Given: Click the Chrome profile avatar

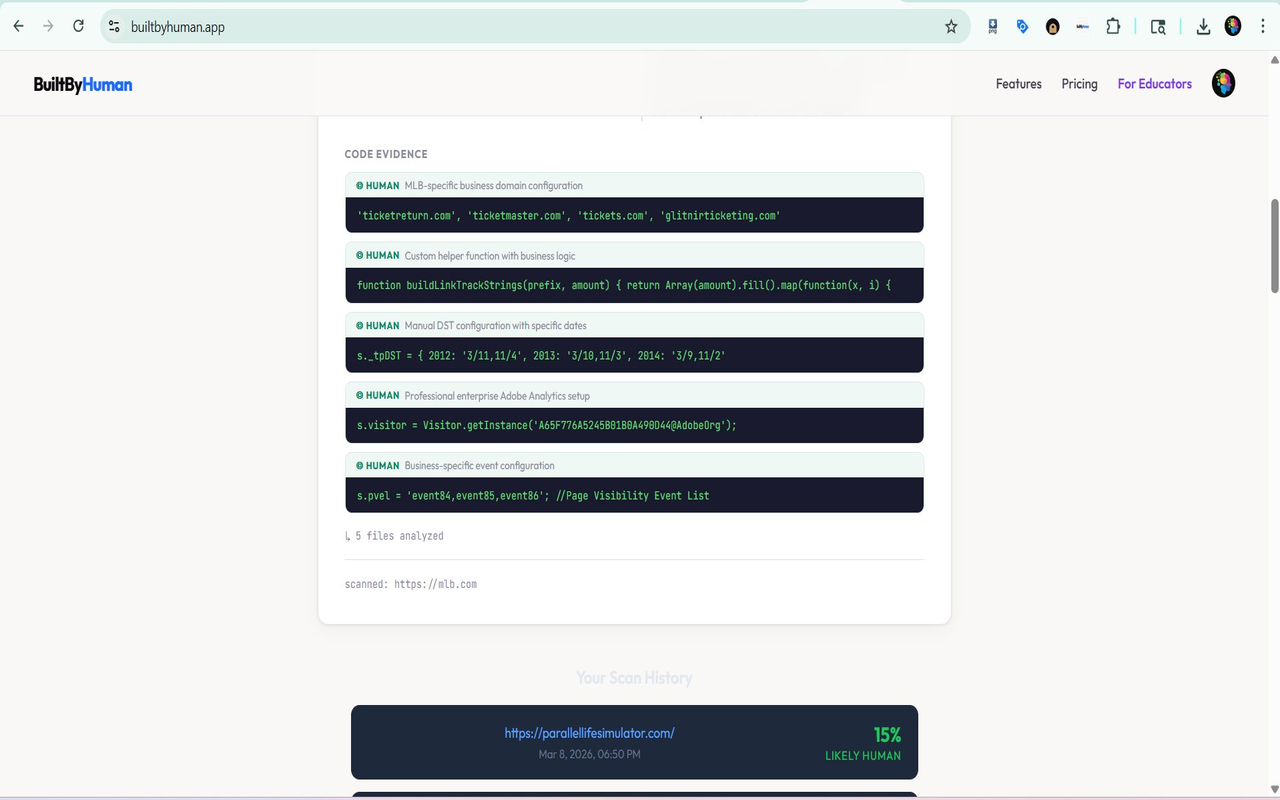Looking at the screenshot, I should point(1232,26).
